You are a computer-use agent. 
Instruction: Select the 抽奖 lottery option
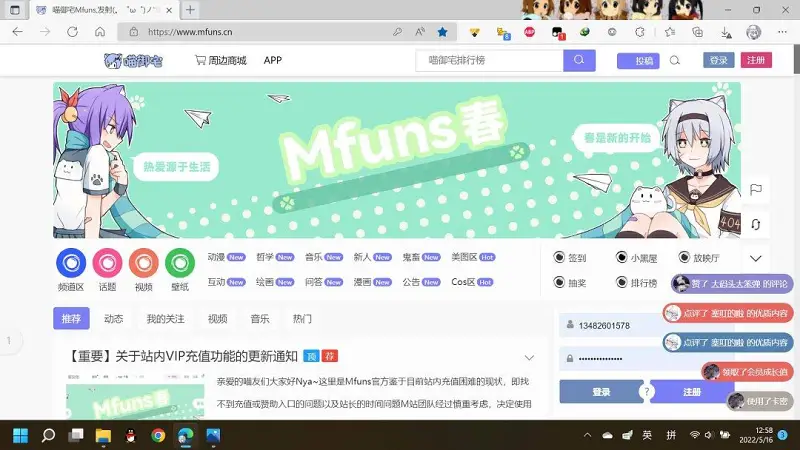(x=570, y=283)
